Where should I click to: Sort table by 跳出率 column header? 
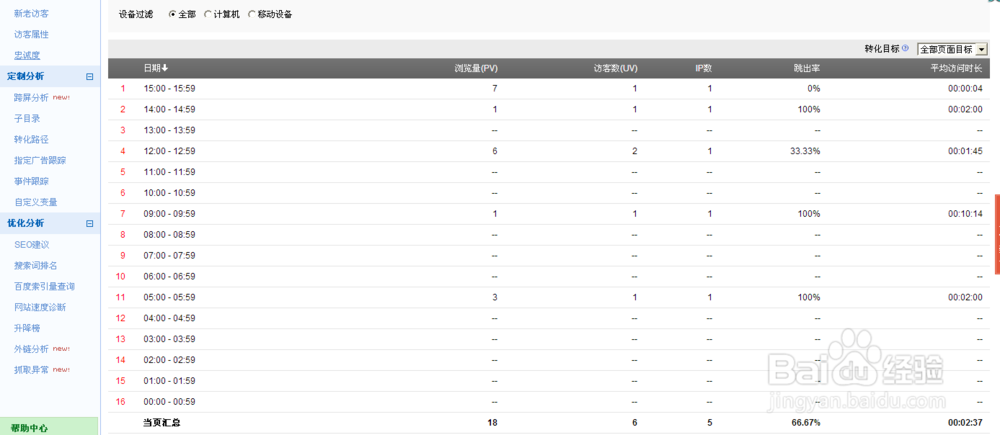(807, 68)
